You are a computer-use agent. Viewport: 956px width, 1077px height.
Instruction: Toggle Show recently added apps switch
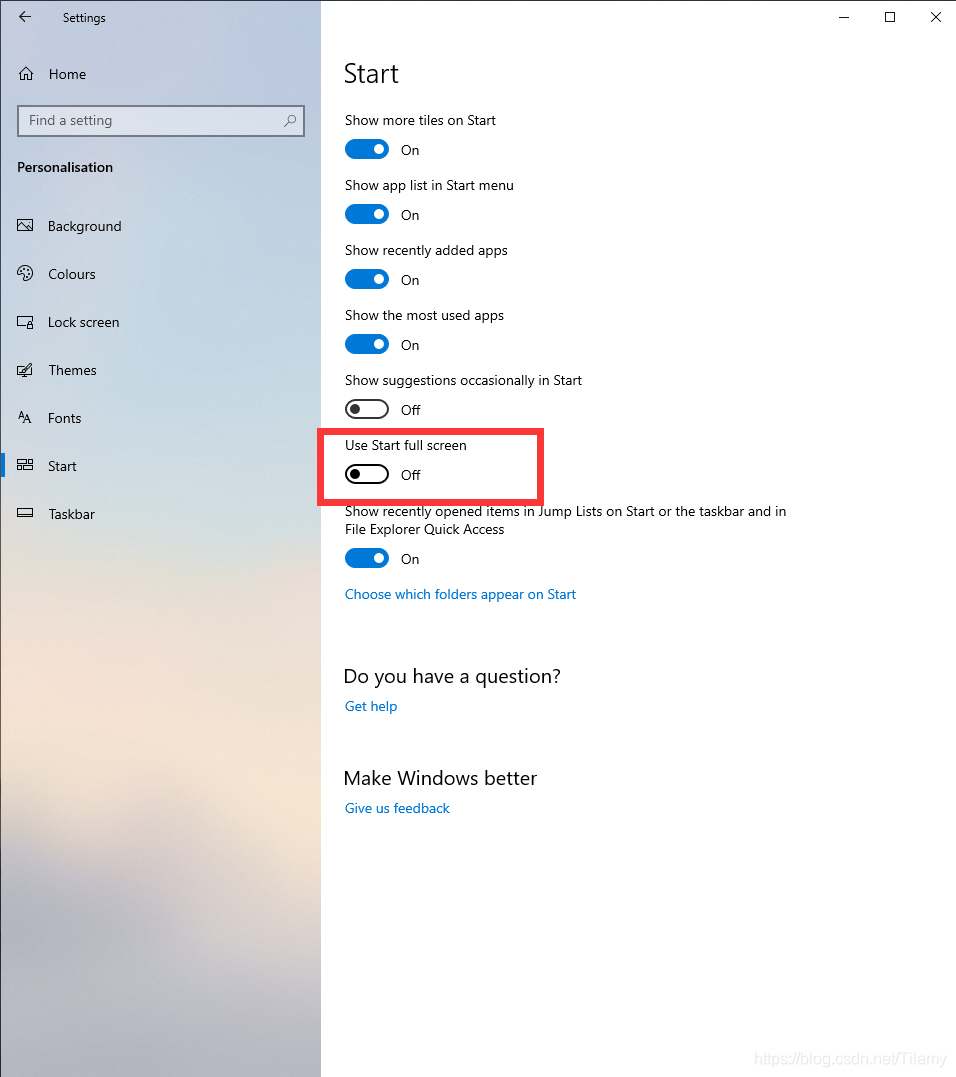[367, 280]
